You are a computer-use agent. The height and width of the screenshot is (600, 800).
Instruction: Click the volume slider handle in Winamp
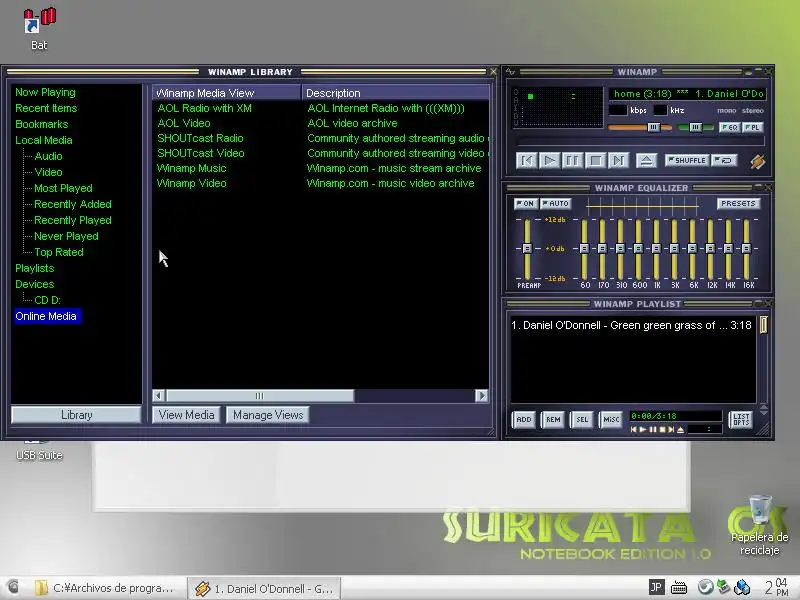pyautogui.click(x=654, y=128)
